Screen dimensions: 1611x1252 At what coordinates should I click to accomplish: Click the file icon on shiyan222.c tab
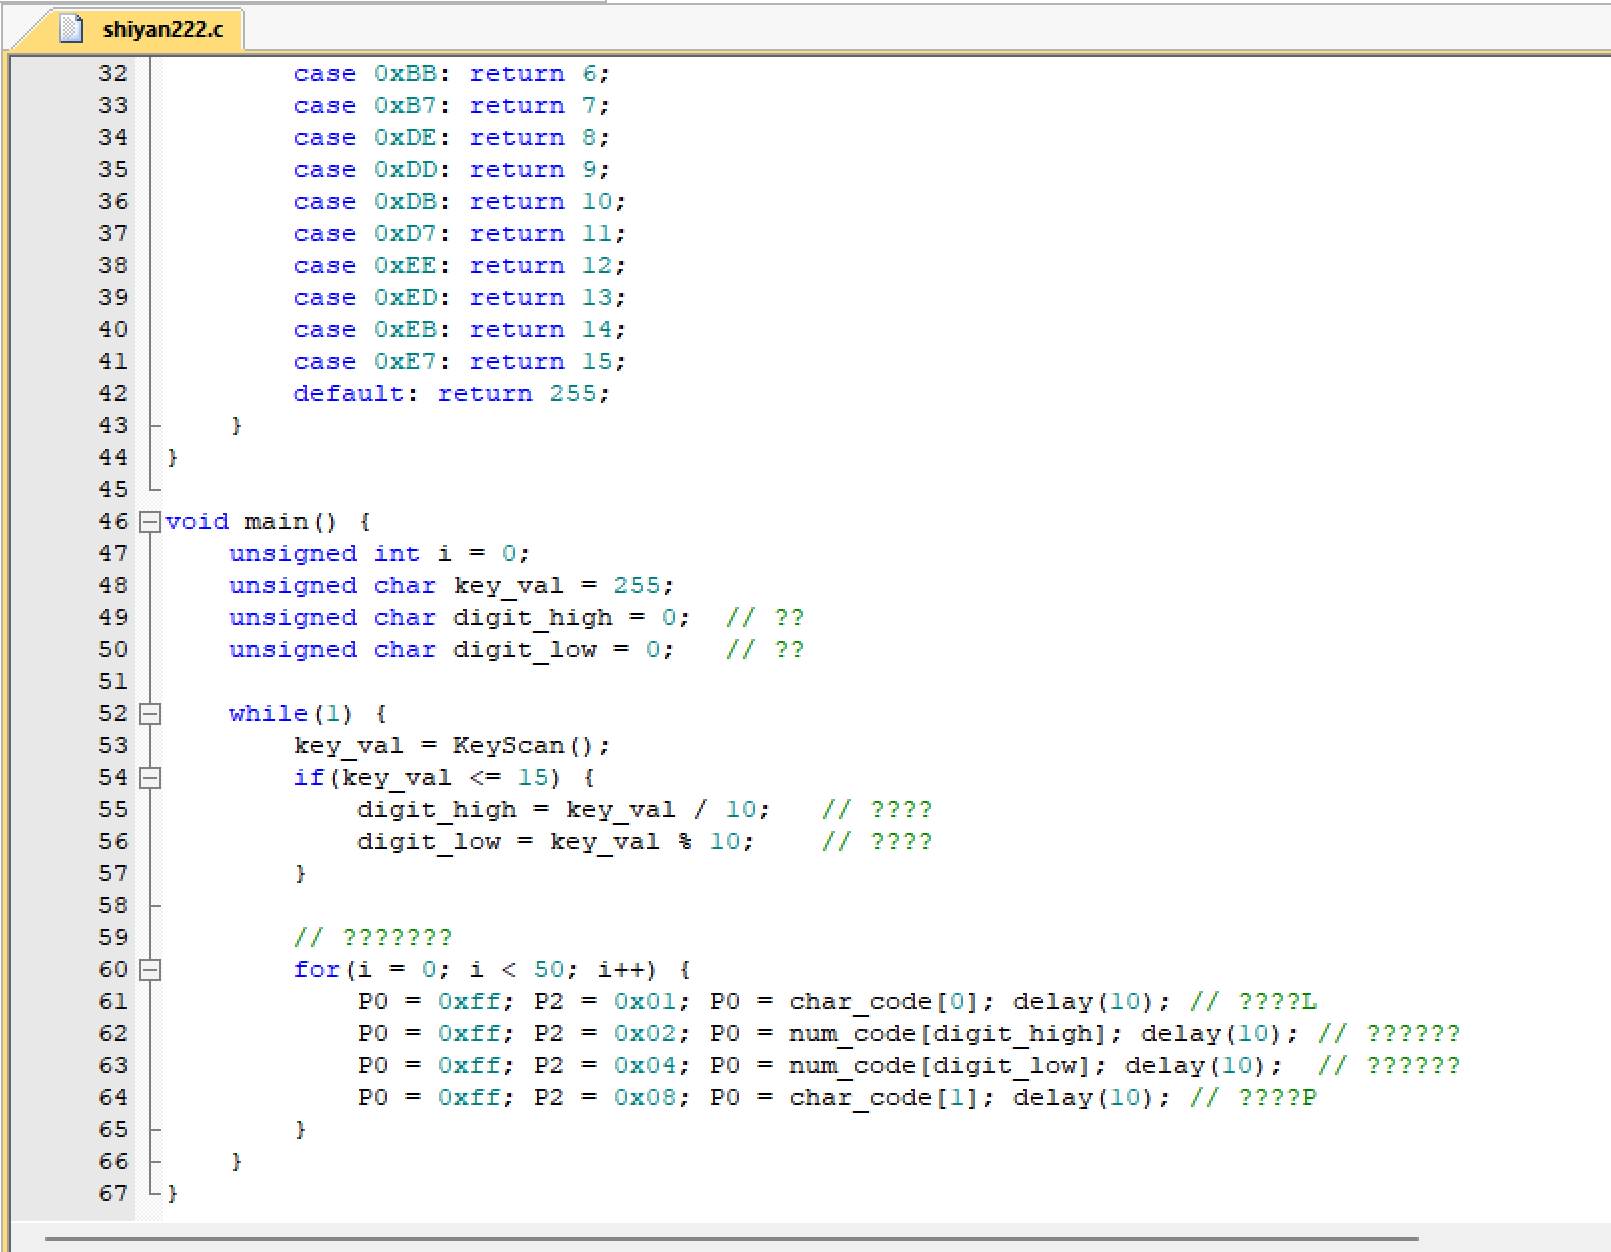coord(71,29)
